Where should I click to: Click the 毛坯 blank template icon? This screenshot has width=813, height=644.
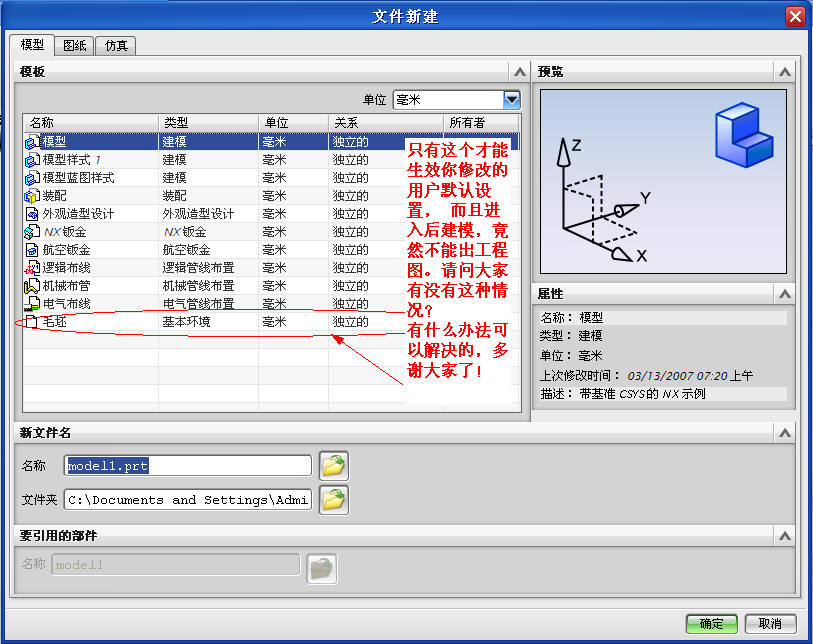[x=32, y=322]
